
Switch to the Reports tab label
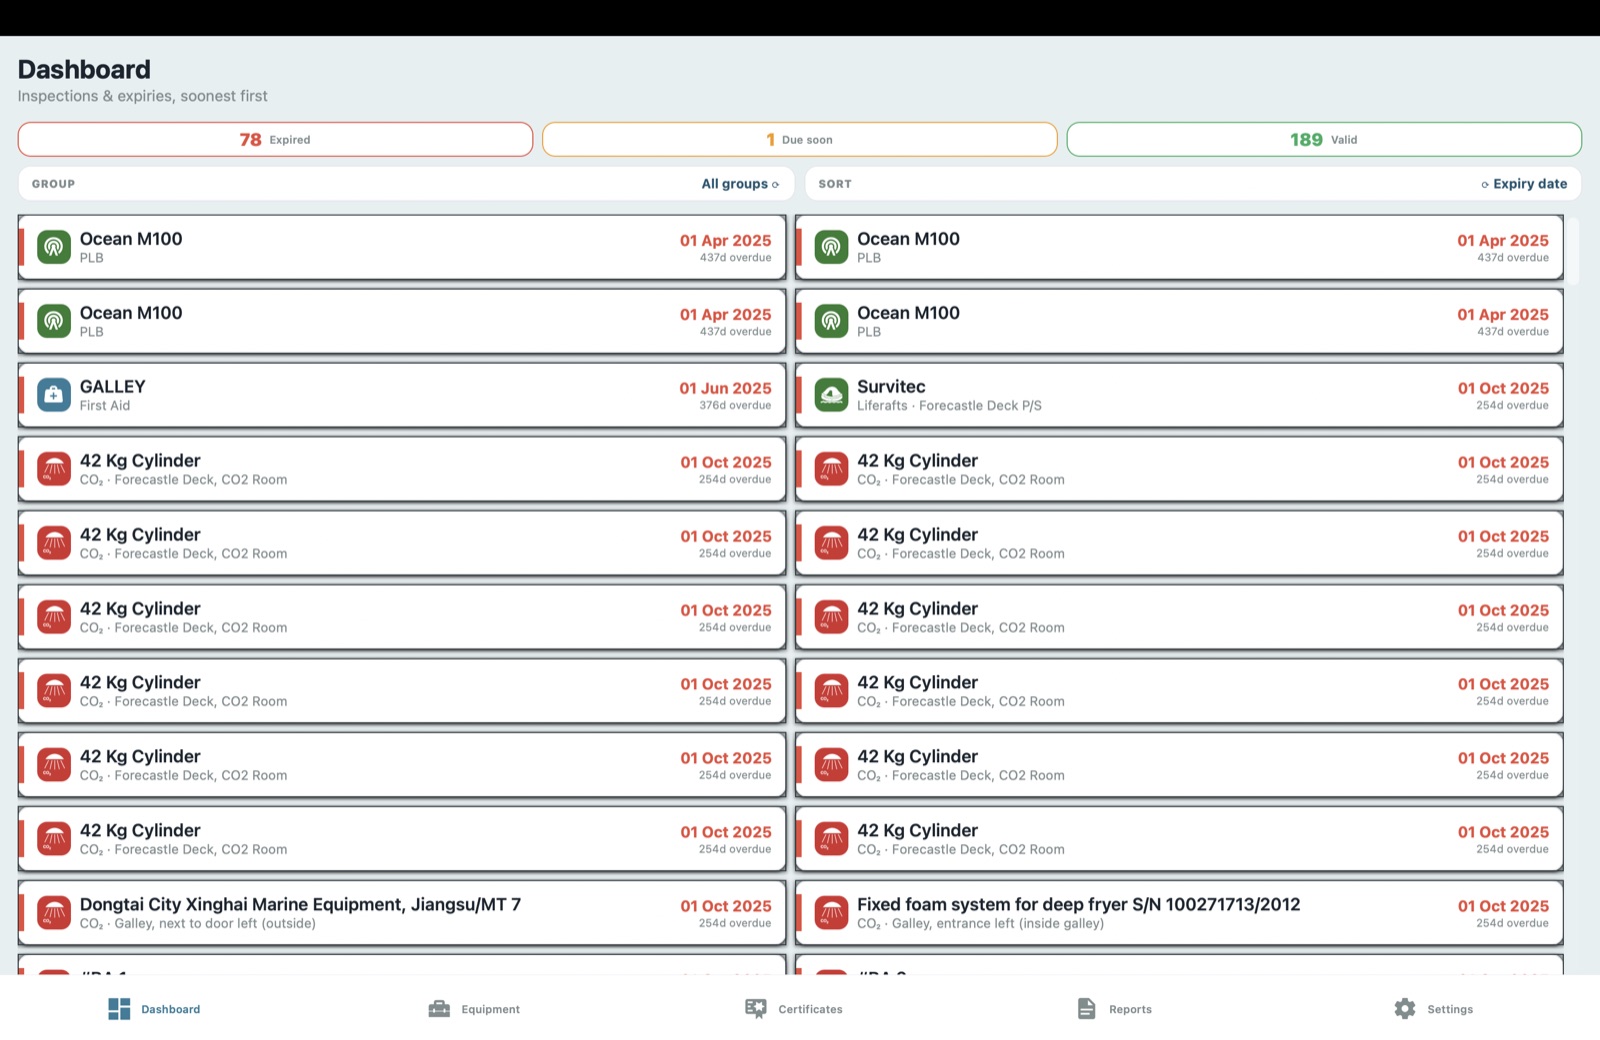[1130, 1010]
